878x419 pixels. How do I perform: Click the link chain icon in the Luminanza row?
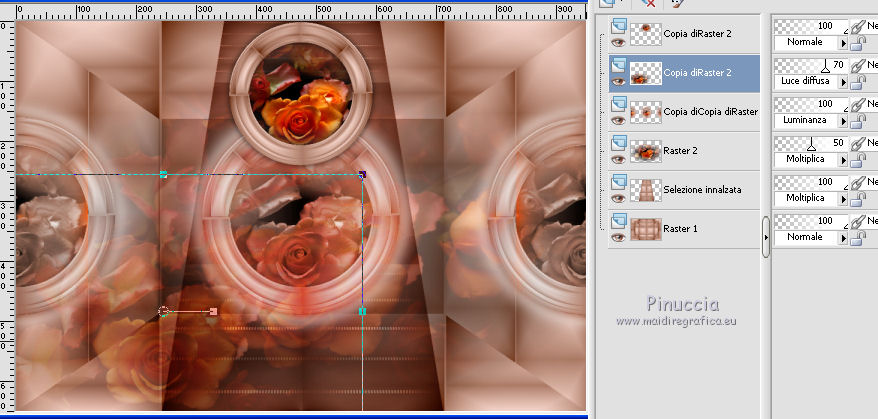[x=857, y=105]
